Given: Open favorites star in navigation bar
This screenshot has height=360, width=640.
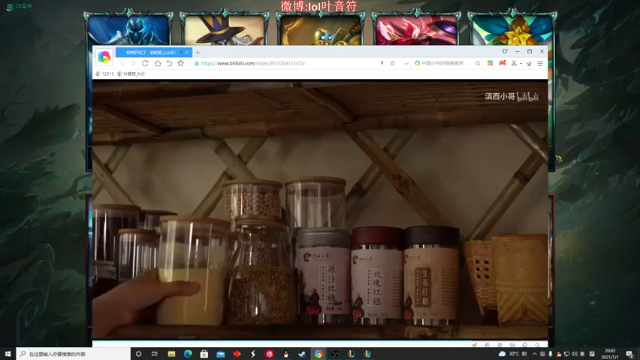Looking at the screenshot, I should coord(181,63).
